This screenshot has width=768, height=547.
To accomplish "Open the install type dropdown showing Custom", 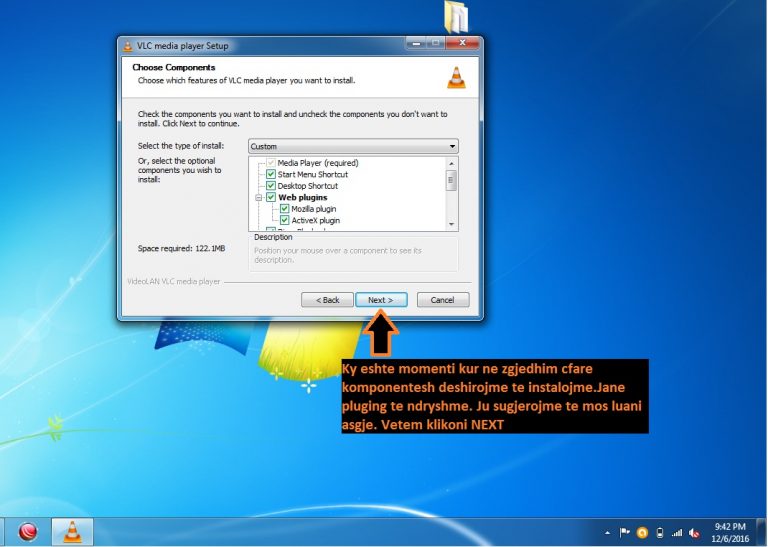I will (x=353, y=146).
